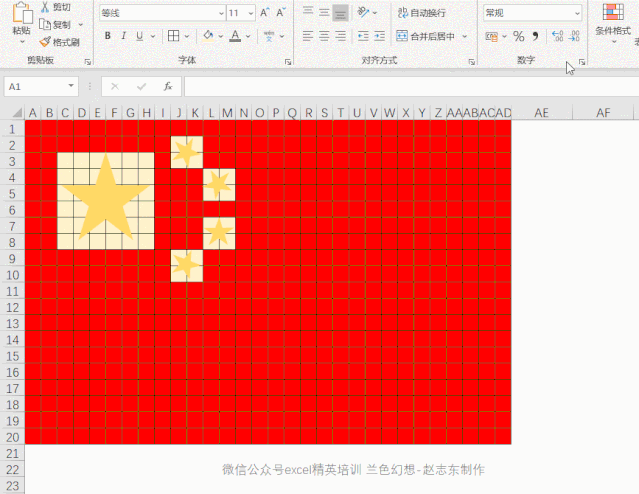Click the select all corner triangle
Image resolution: width=639 pixels, height=494 pixels.
click(x=17, y=112)
